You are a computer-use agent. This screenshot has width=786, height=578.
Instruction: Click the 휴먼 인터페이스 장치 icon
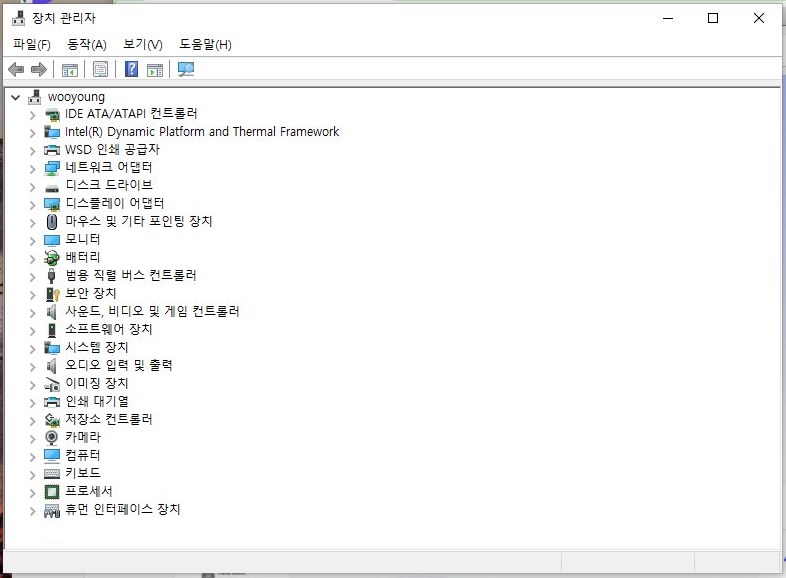52,511
